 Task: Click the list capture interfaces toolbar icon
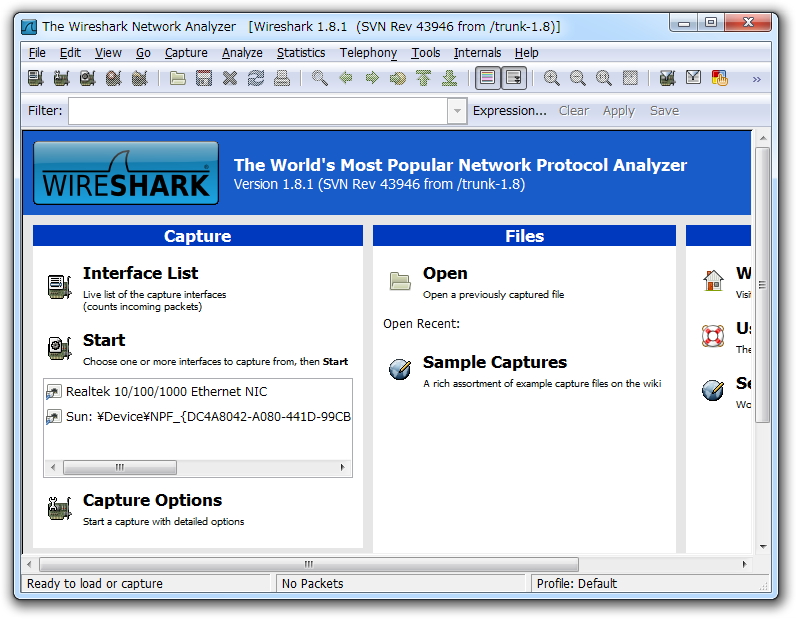coord(35,78)
